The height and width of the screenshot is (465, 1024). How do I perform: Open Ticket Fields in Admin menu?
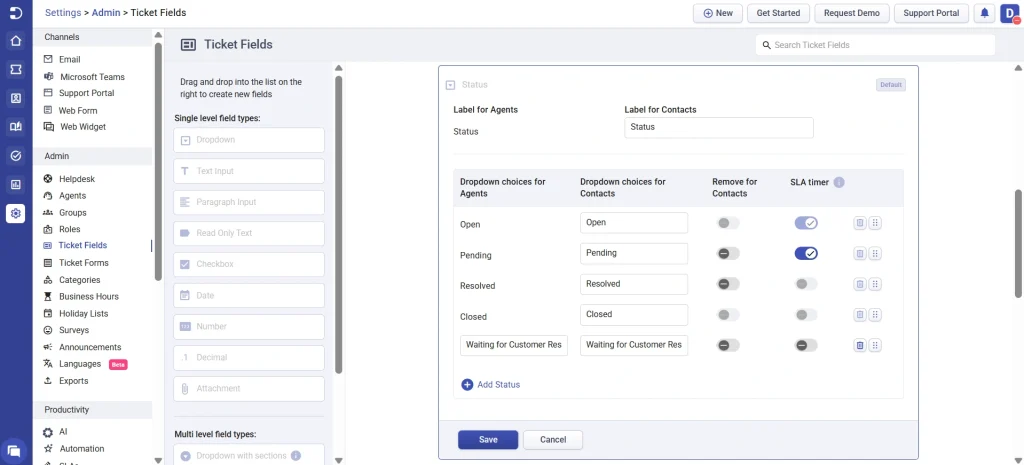coord(83,246)
